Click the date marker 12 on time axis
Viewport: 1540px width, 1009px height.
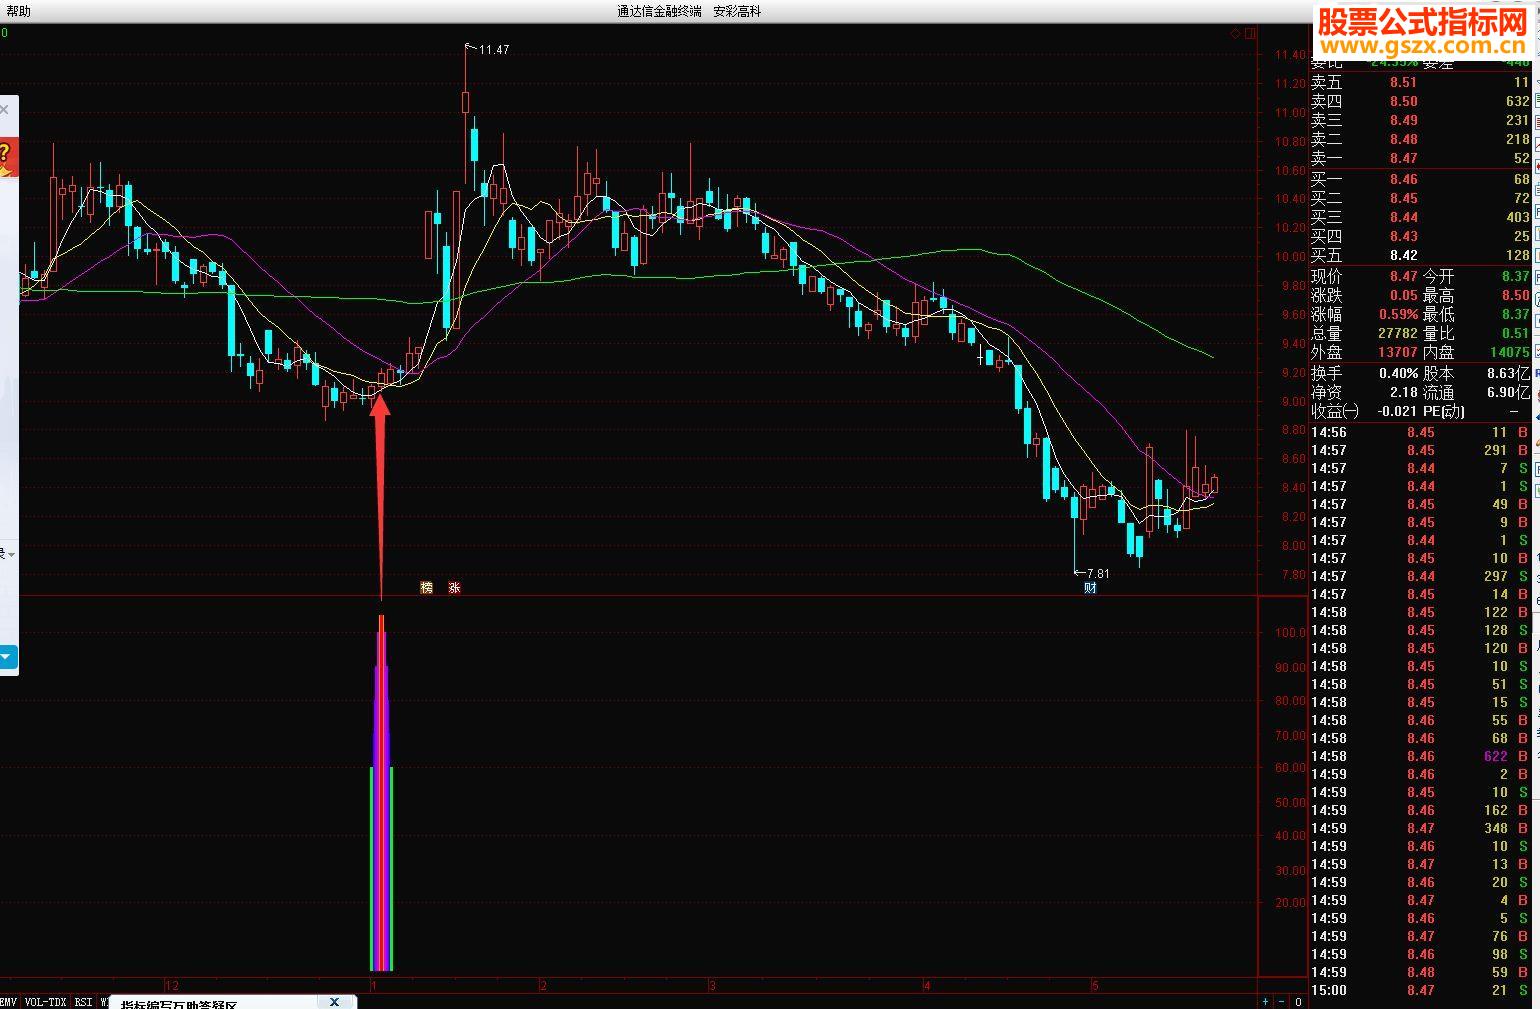172,985
